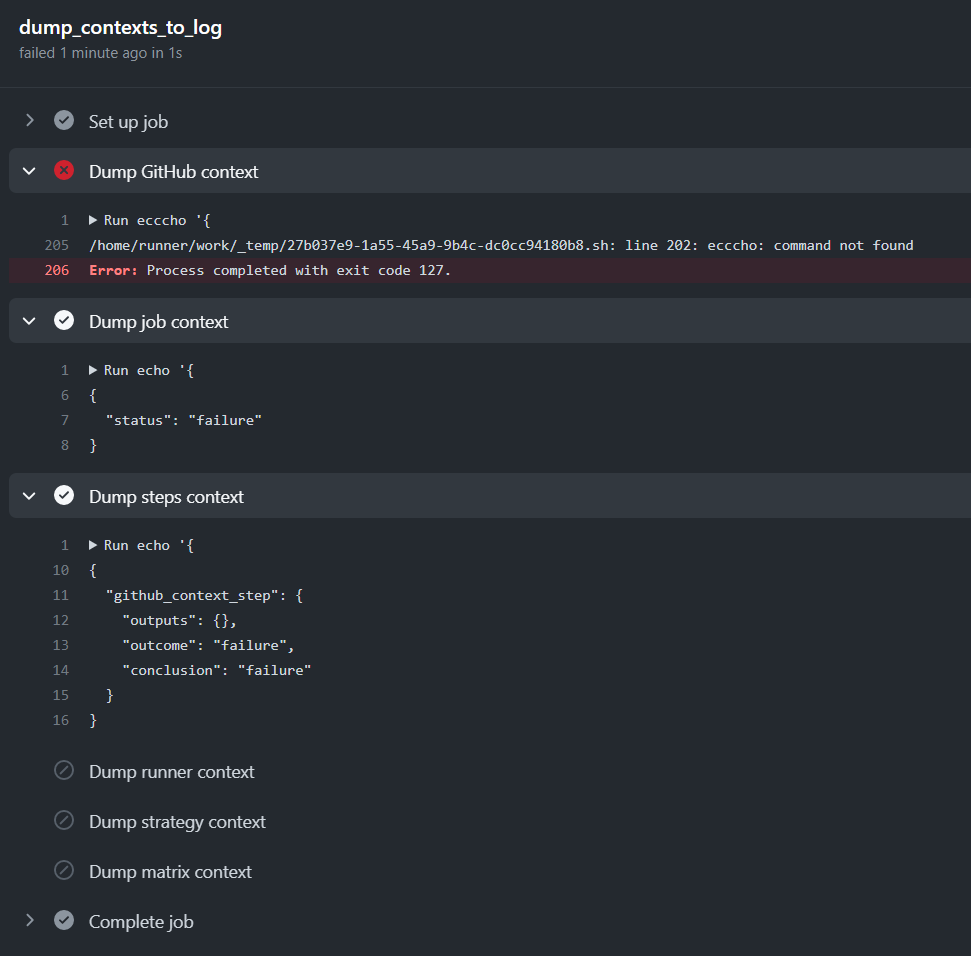Screen dimensions: 971x956
Task: Click gray checkmark icon beside Complete job
Action: 64,921
